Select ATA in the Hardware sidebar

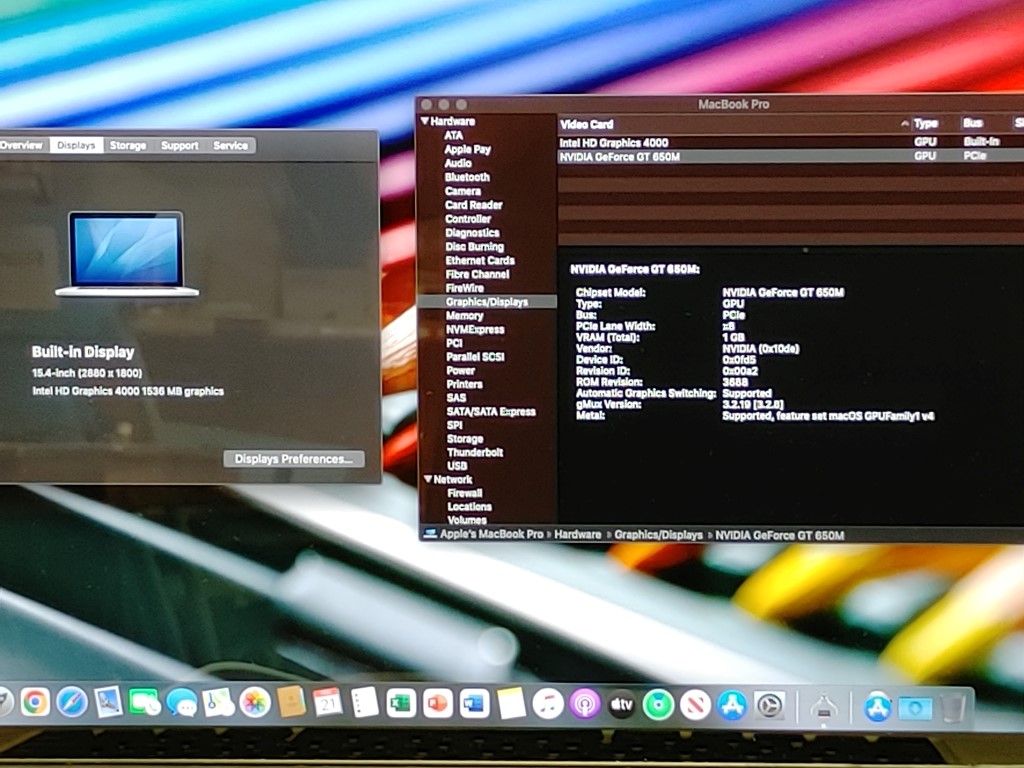(454, 135)
